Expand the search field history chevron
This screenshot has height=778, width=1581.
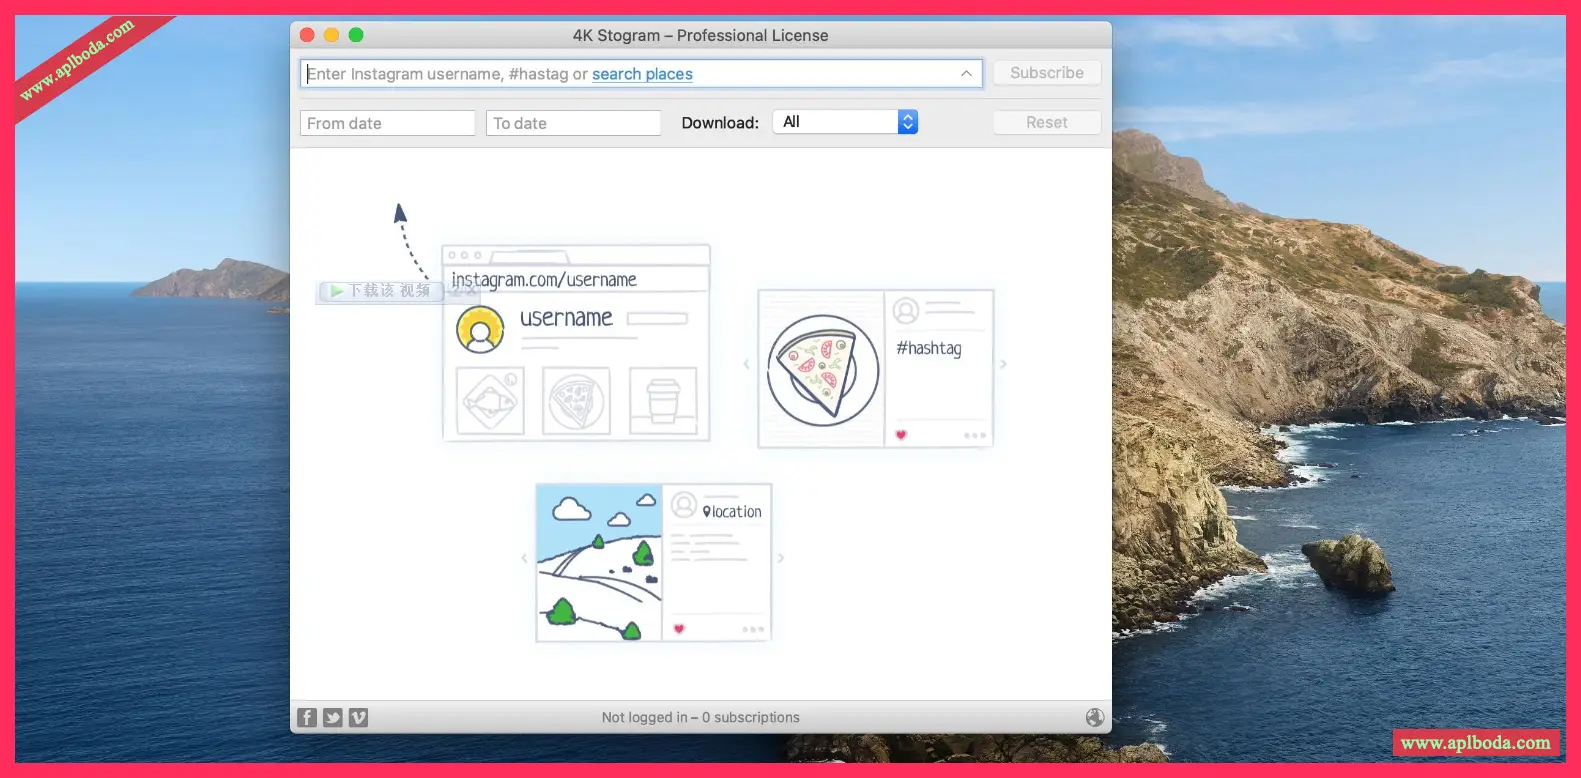click(x=966, y=74)
